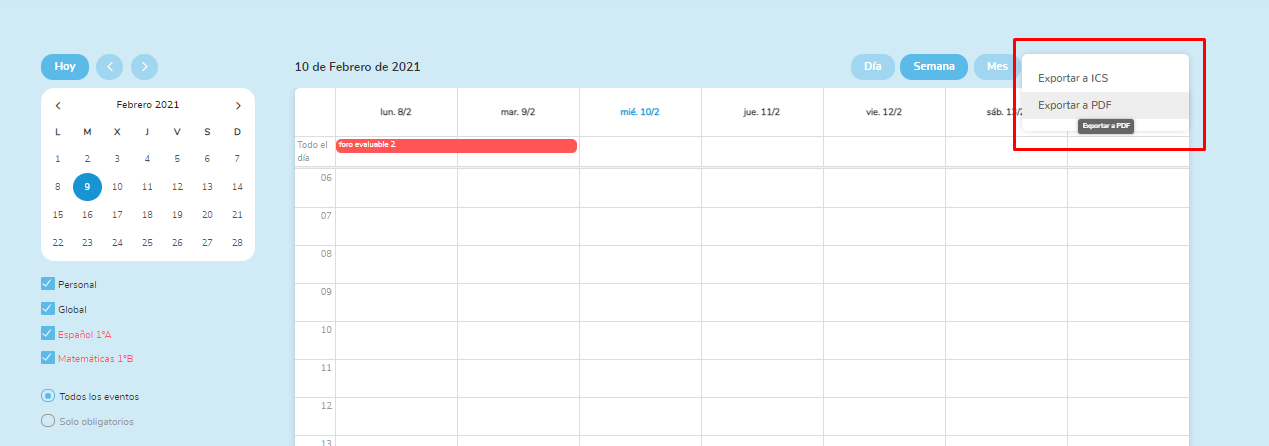Uncheck the Español 1ºA calendar
Viewport: 1269px width, 446px height.
point(47,333)
